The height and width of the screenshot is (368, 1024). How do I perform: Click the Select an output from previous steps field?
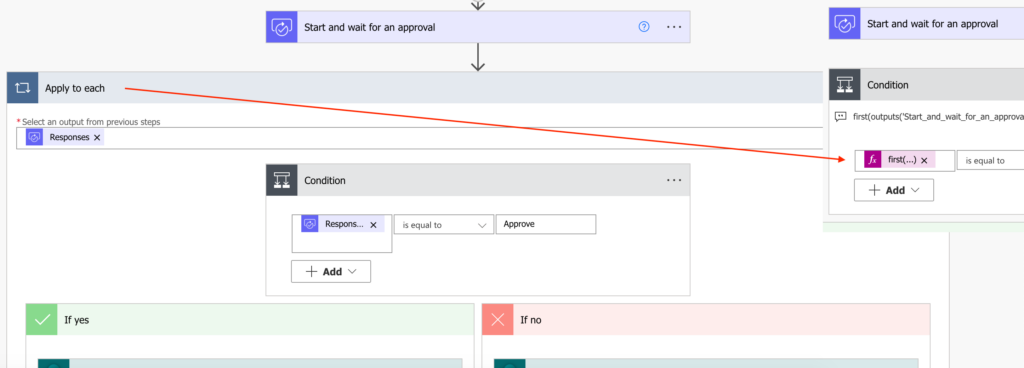pos(419,138)
